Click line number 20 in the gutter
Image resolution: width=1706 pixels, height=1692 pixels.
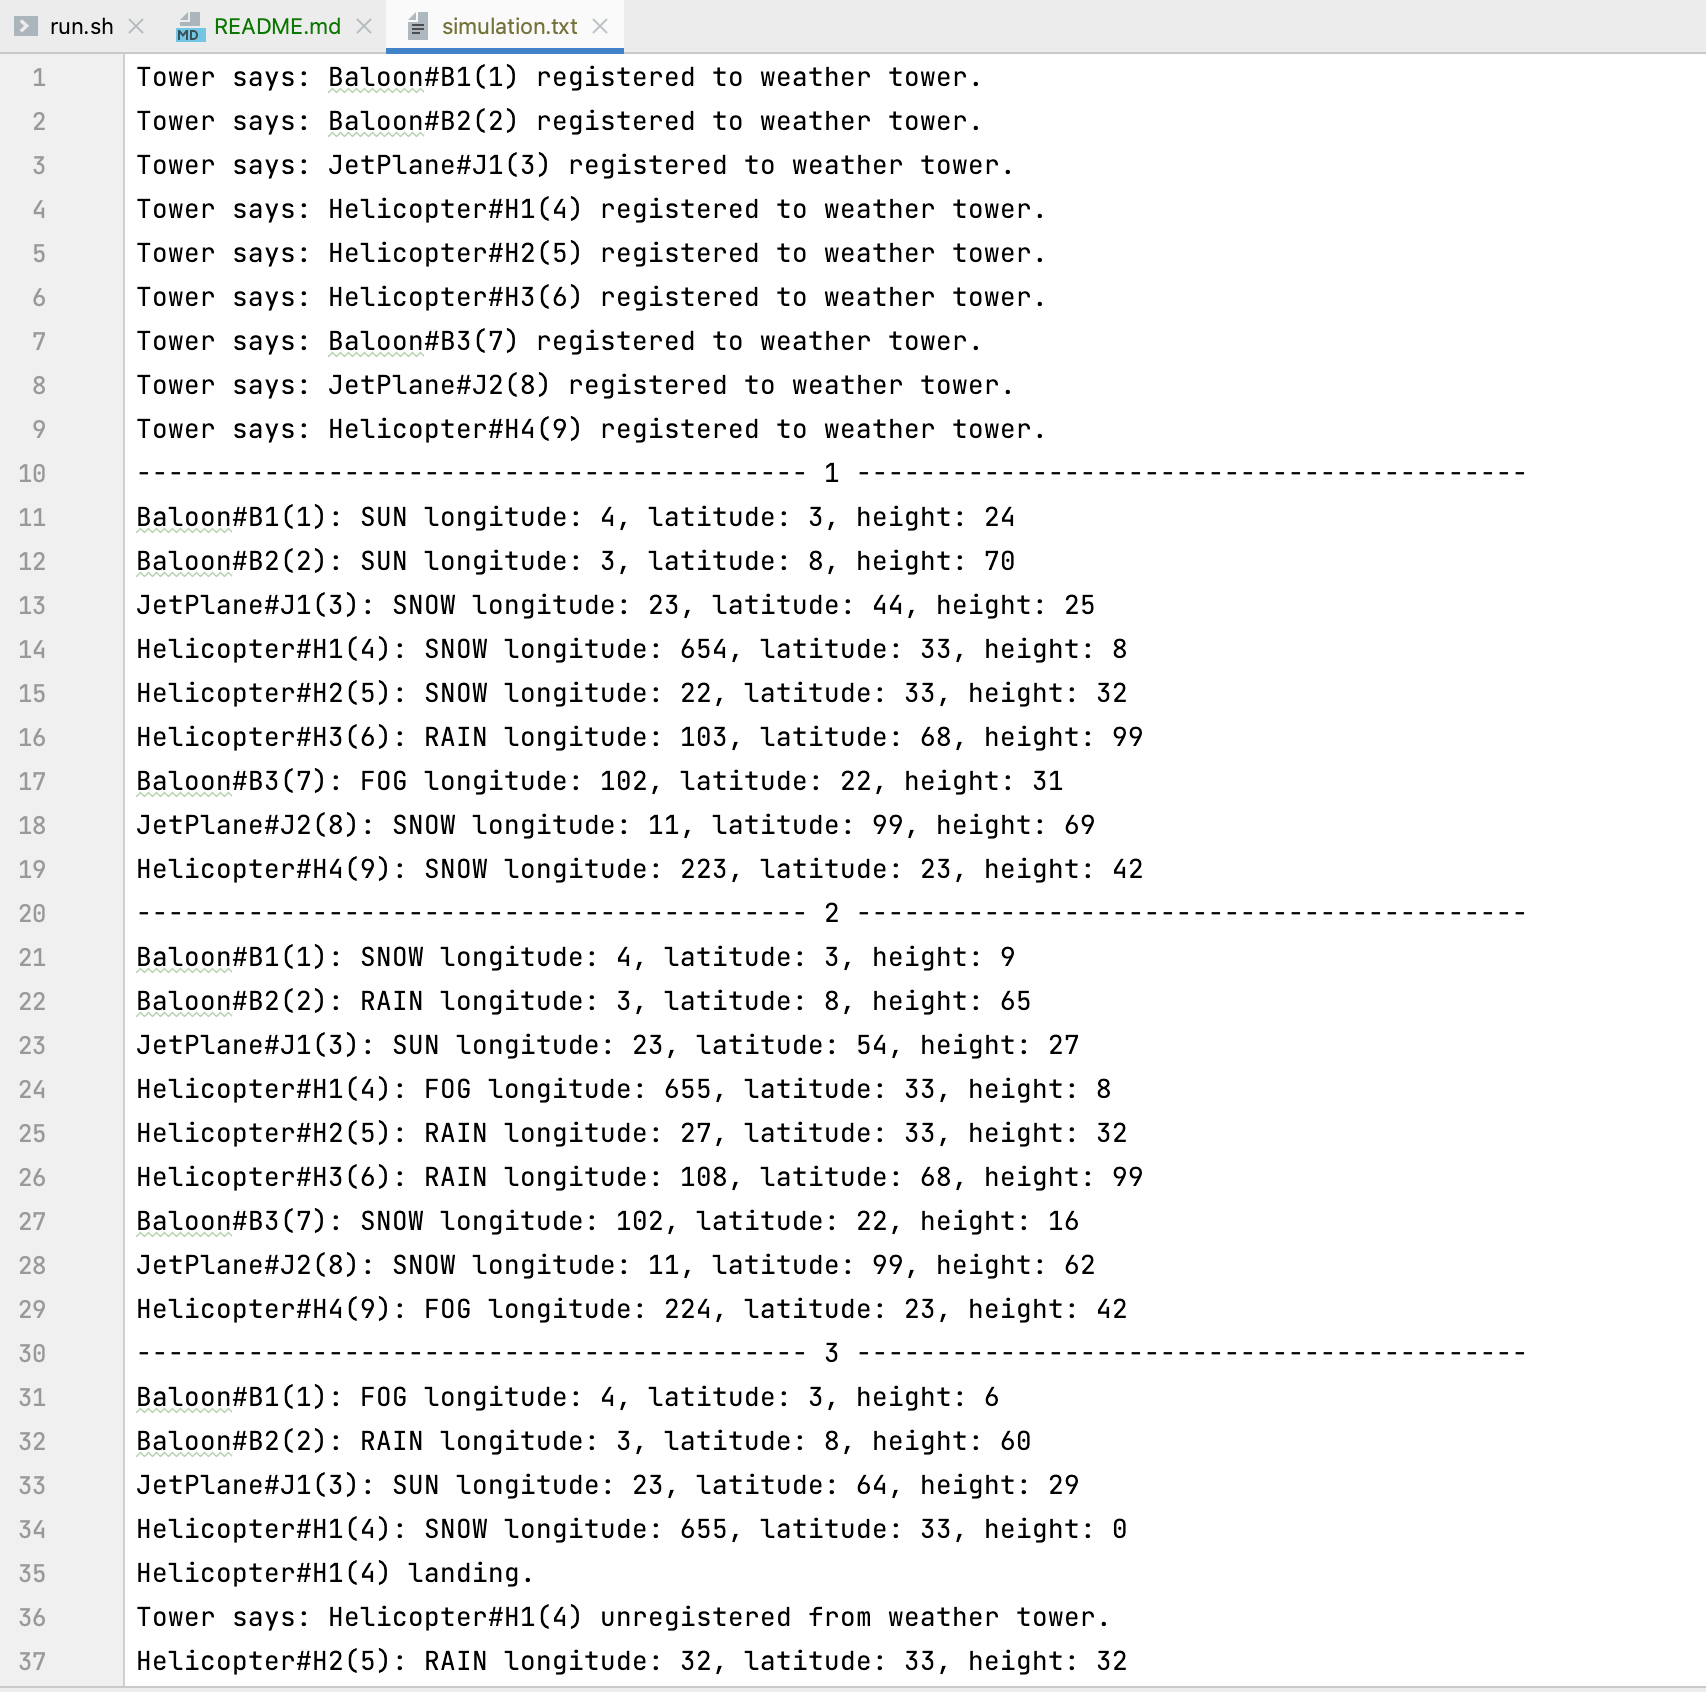point(32,914)
